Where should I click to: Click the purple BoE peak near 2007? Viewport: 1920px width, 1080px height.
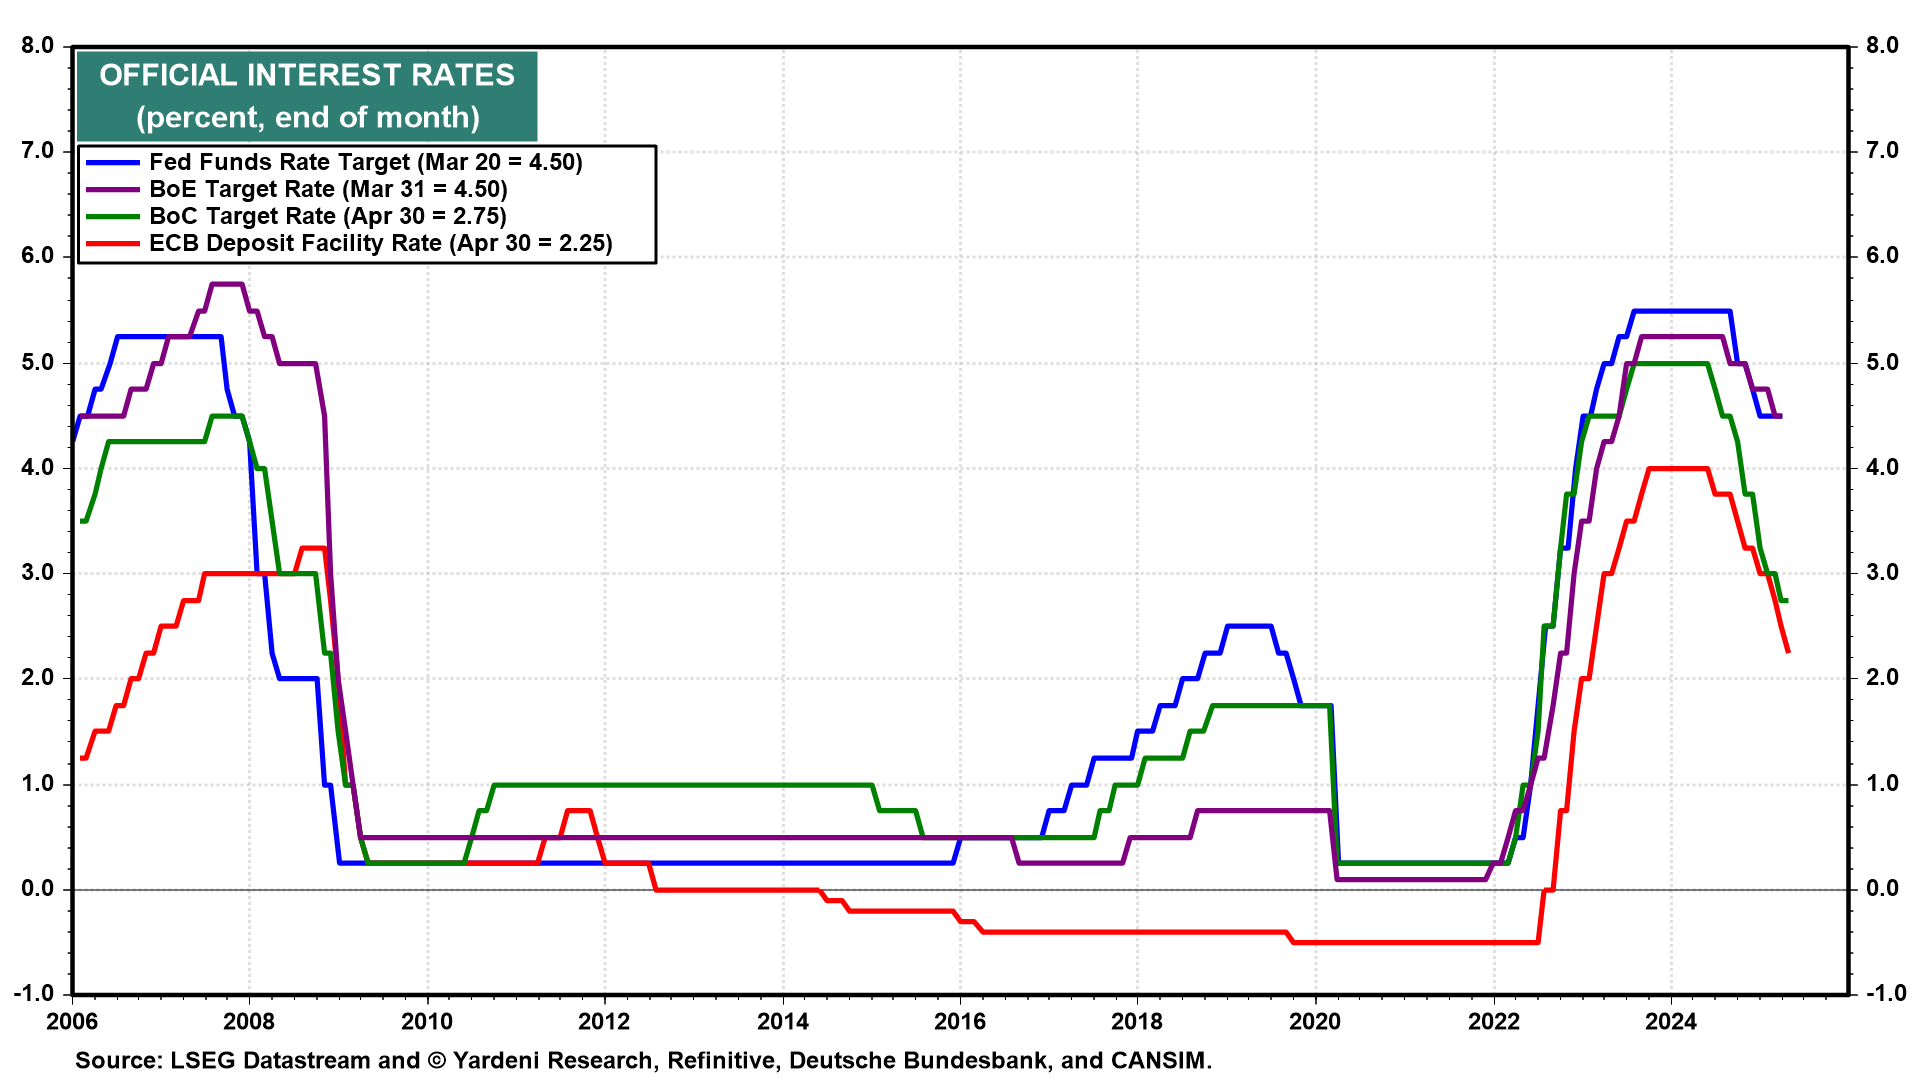pyautogui.click(x=227, y=284)
